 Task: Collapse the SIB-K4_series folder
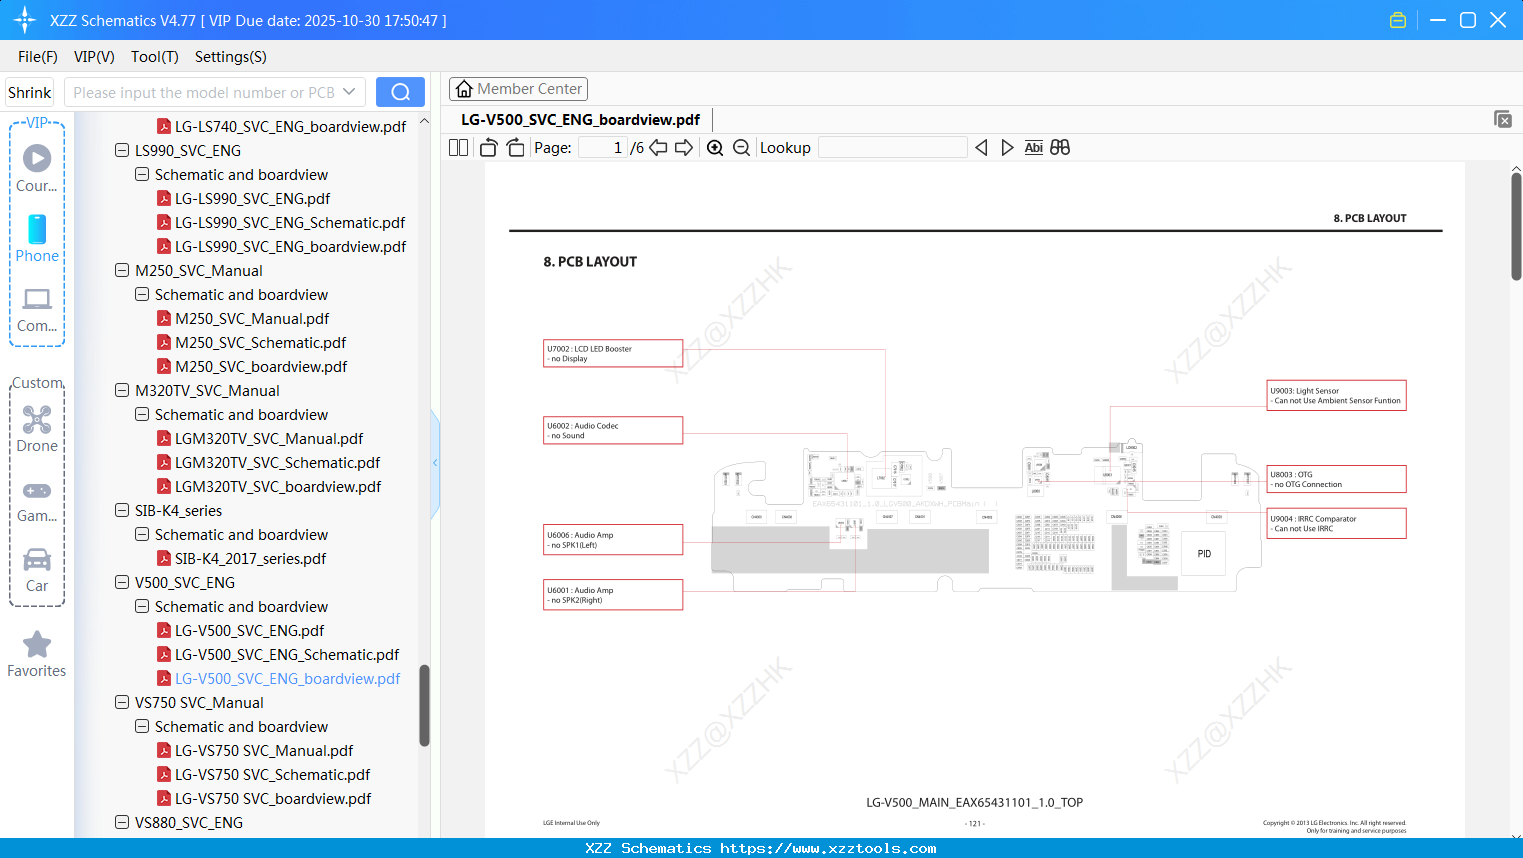(x=122, y=511)
